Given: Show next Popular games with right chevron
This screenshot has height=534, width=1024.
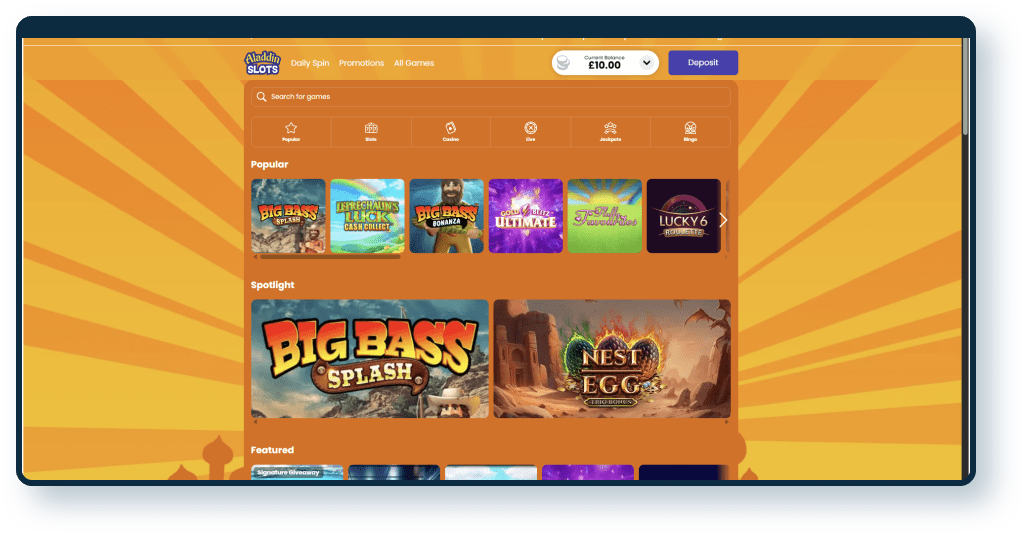Looking at the screenshot, I should 723,220.
